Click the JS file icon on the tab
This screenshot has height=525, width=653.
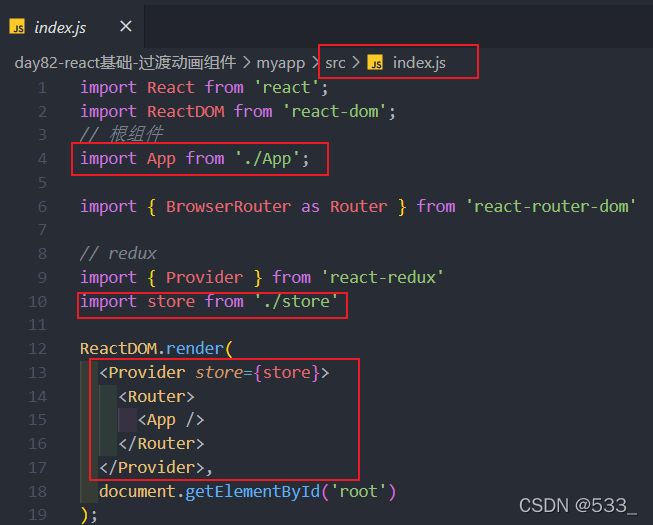17,27
